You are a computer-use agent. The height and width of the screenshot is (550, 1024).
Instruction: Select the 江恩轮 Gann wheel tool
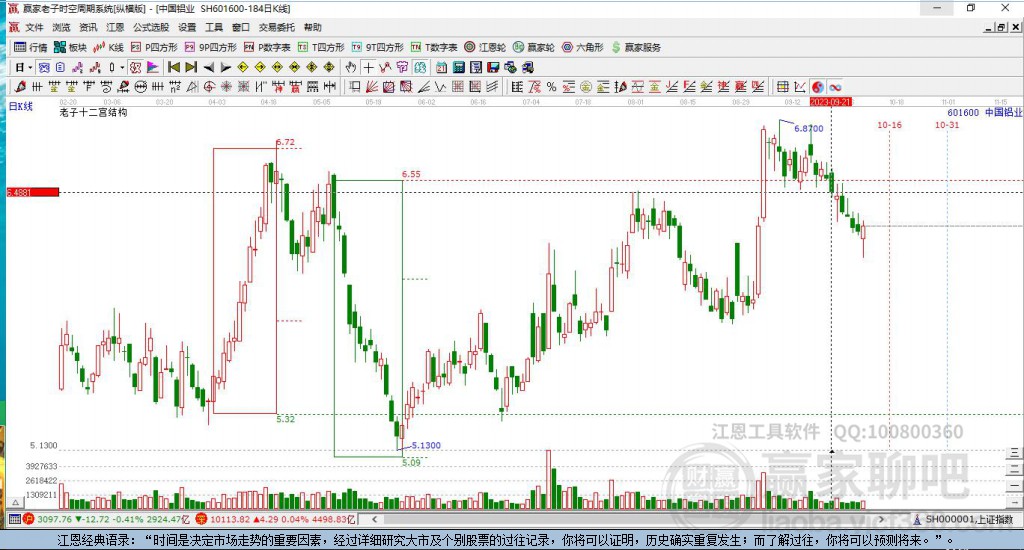(x=490, y=47)
